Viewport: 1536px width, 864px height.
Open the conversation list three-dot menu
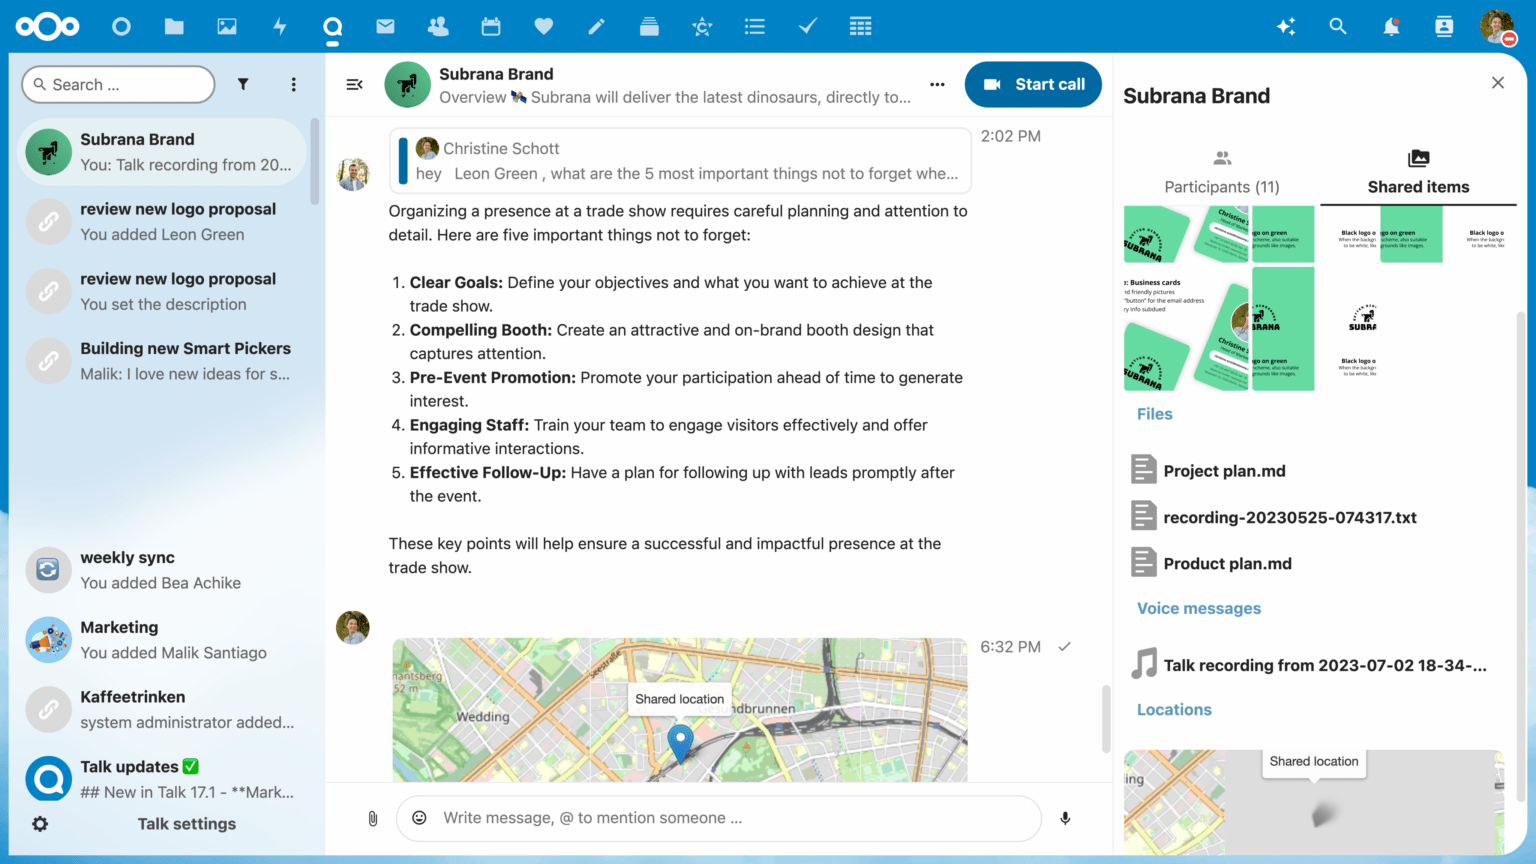pyautogui.click(x=294, y=84)
